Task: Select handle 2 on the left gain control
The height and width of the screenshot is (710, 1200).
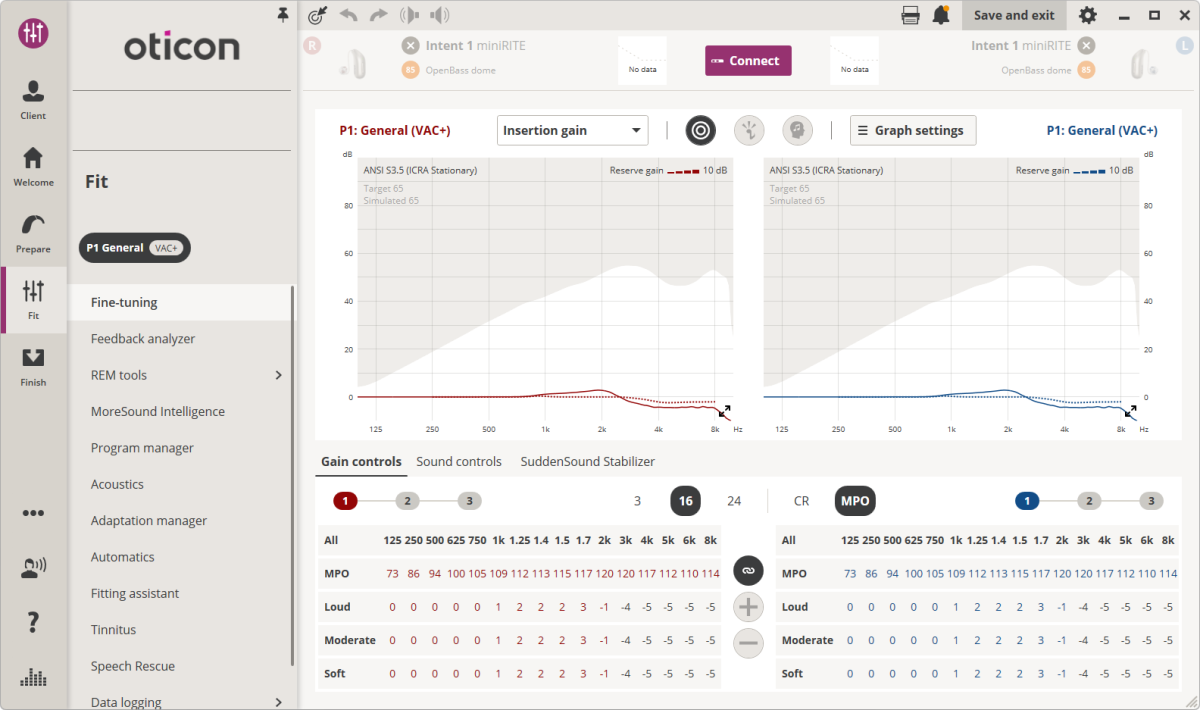Action: pyautogui.click(x=407, y=500)
